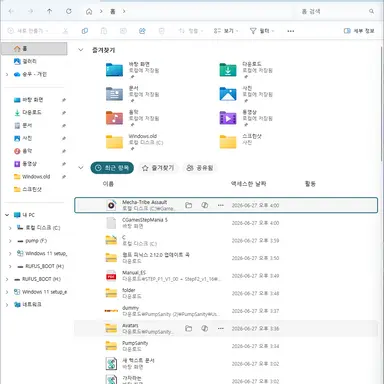Screen dimensions: 384x384
Task: Open Music folder icon in pinned grid
Action: tap(114, 118)
